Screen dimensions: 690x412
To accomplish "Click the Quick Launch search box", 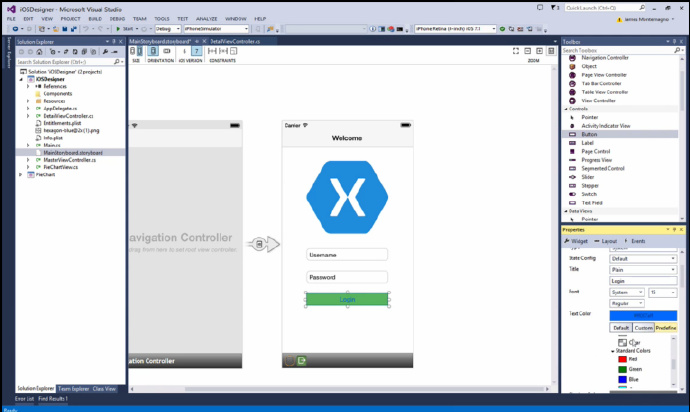I will point(605,8).
